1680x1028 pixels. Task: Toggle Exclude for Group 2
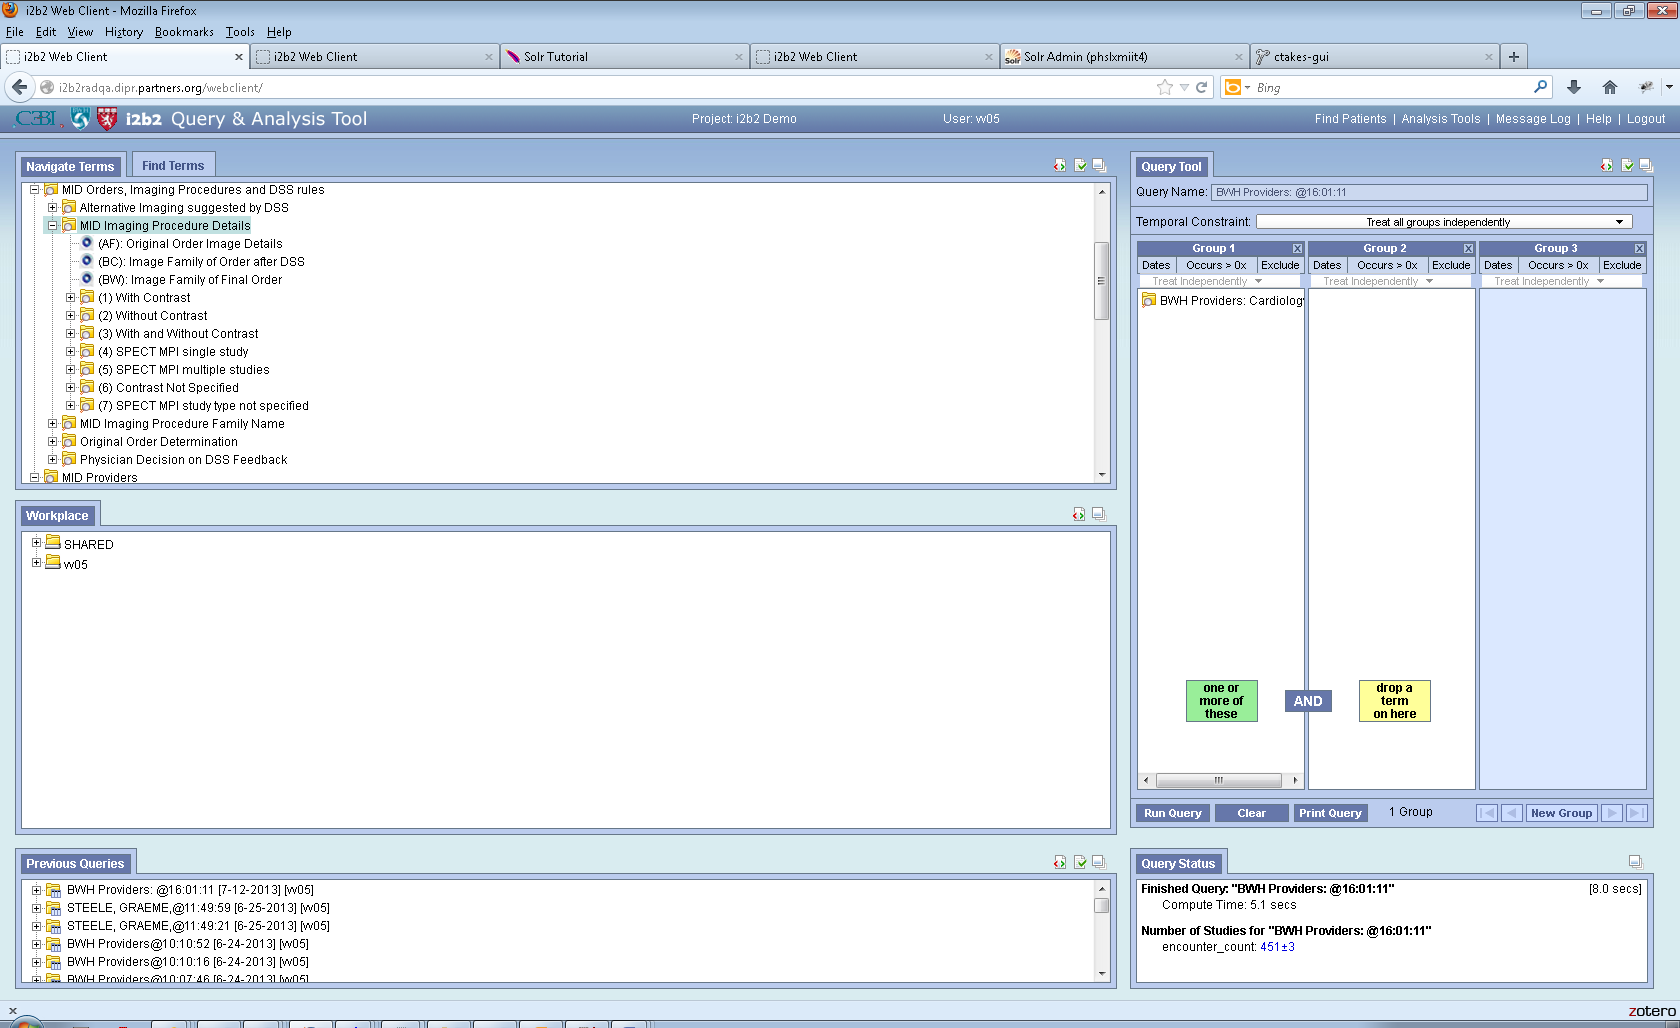click(x=1451, y=265)
